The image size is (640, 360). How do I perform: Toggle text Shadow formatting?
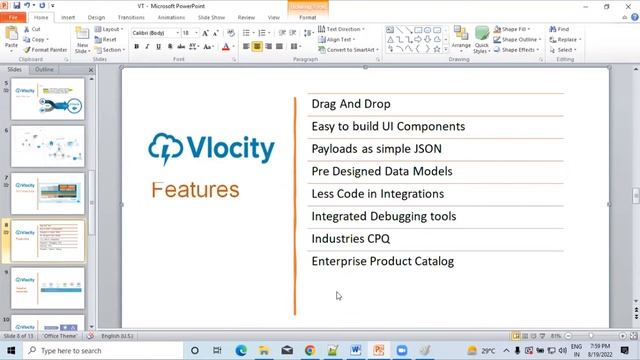170,47
